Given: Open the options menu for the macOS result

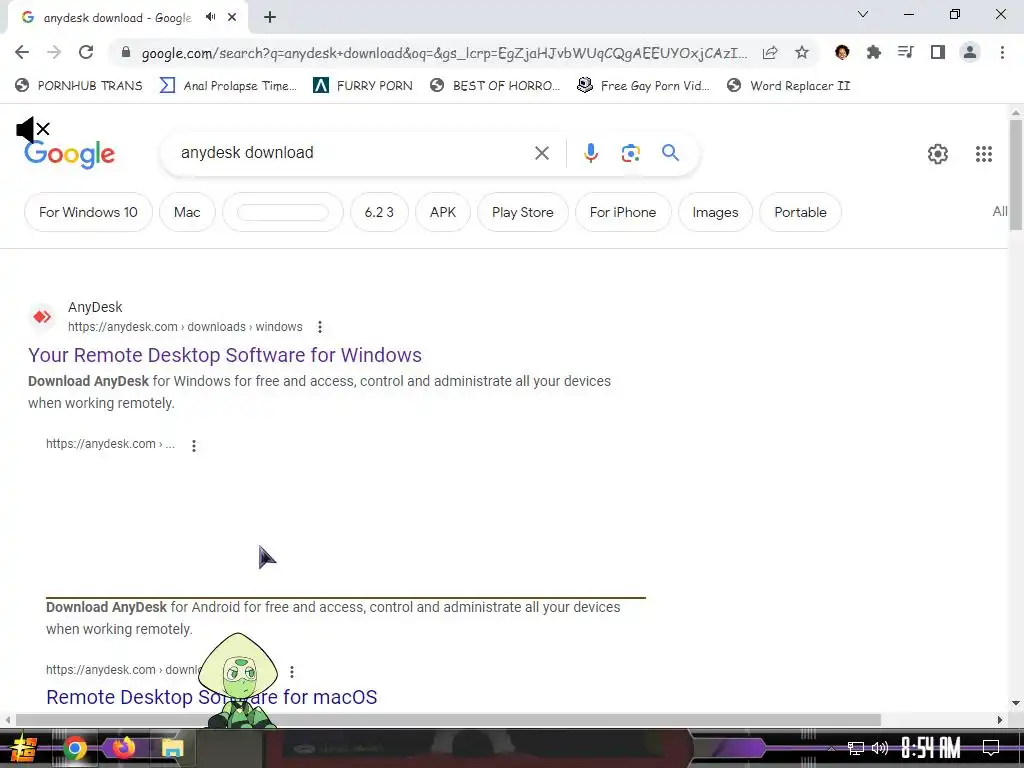Looking at the screenshot, I should [x=291, y=671].
